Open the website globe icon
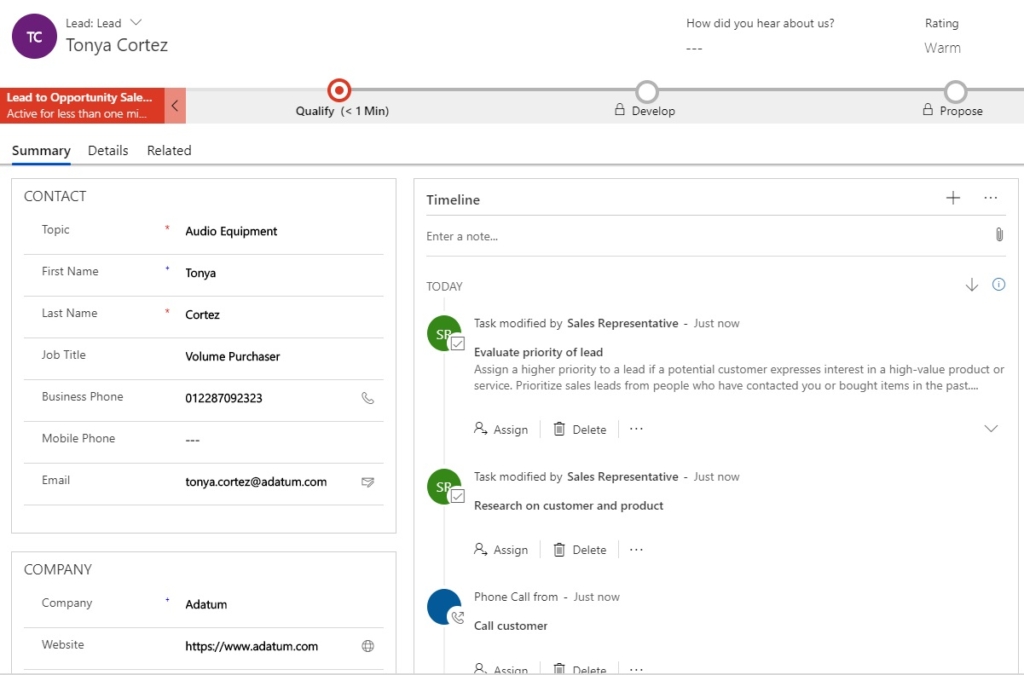 (x=367, y=646)
